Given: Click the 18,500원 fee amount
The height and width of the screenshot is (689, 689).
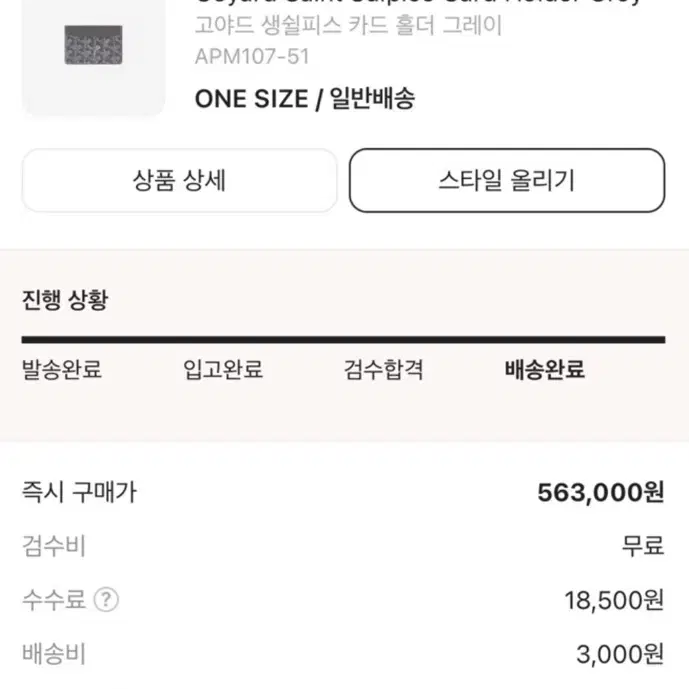Looking at the screenshot, I should [x=614, y=600].
